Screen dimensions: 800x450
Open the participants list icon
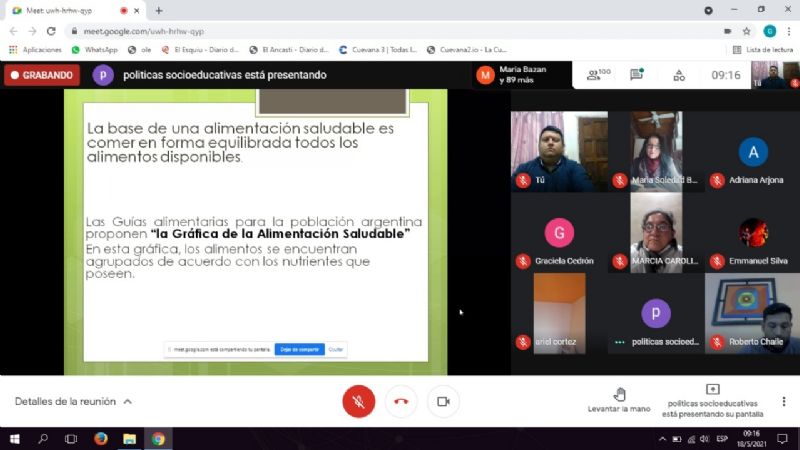(x=598, y=74)
